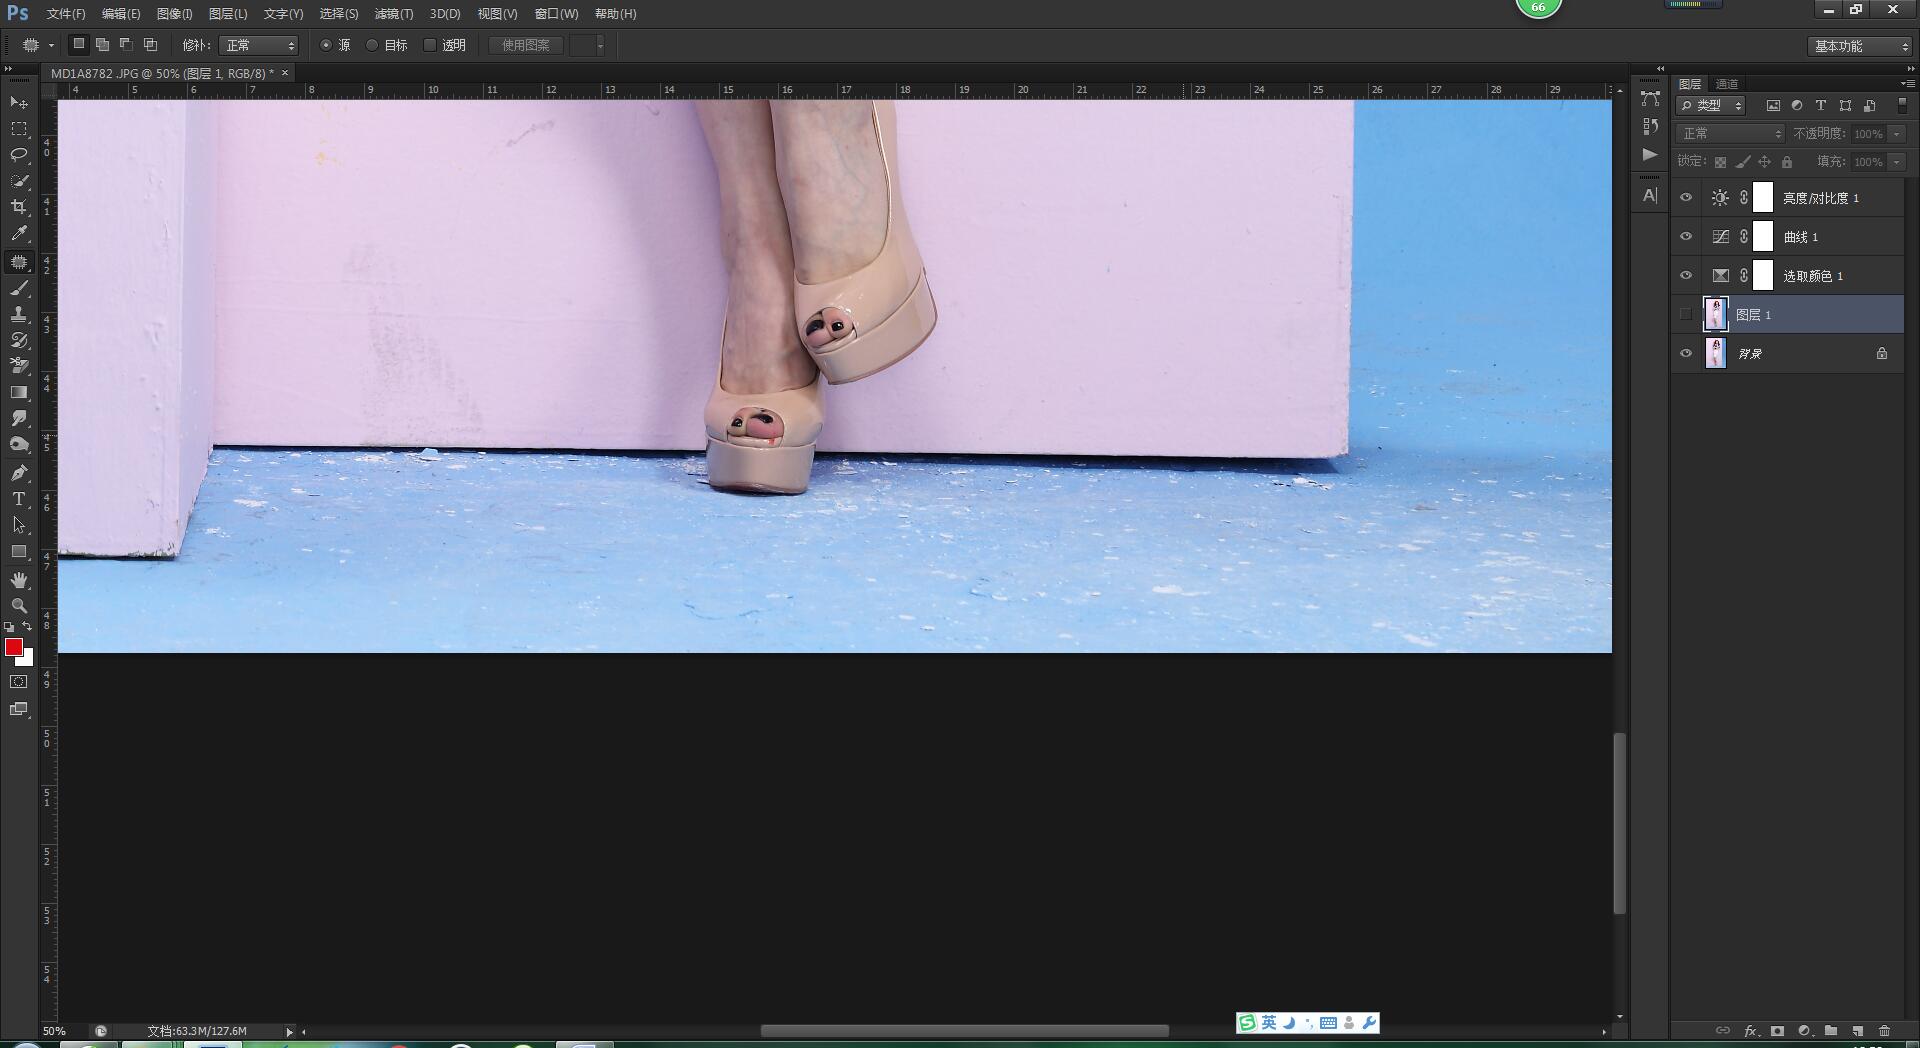The image size is (1920, 1048).
Task: Select the Zoom tool
Action: coord(19,606)
